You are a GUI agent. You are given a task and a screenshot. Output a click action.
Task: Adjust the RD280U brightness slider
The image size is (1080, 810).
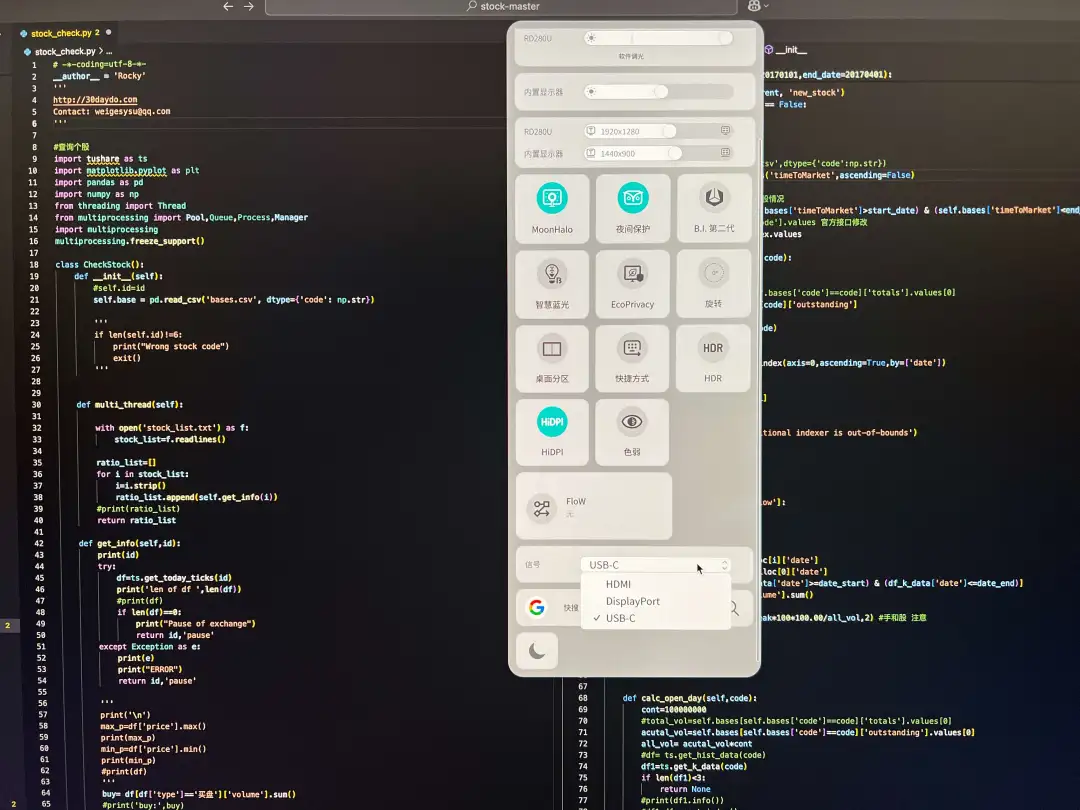658,38
